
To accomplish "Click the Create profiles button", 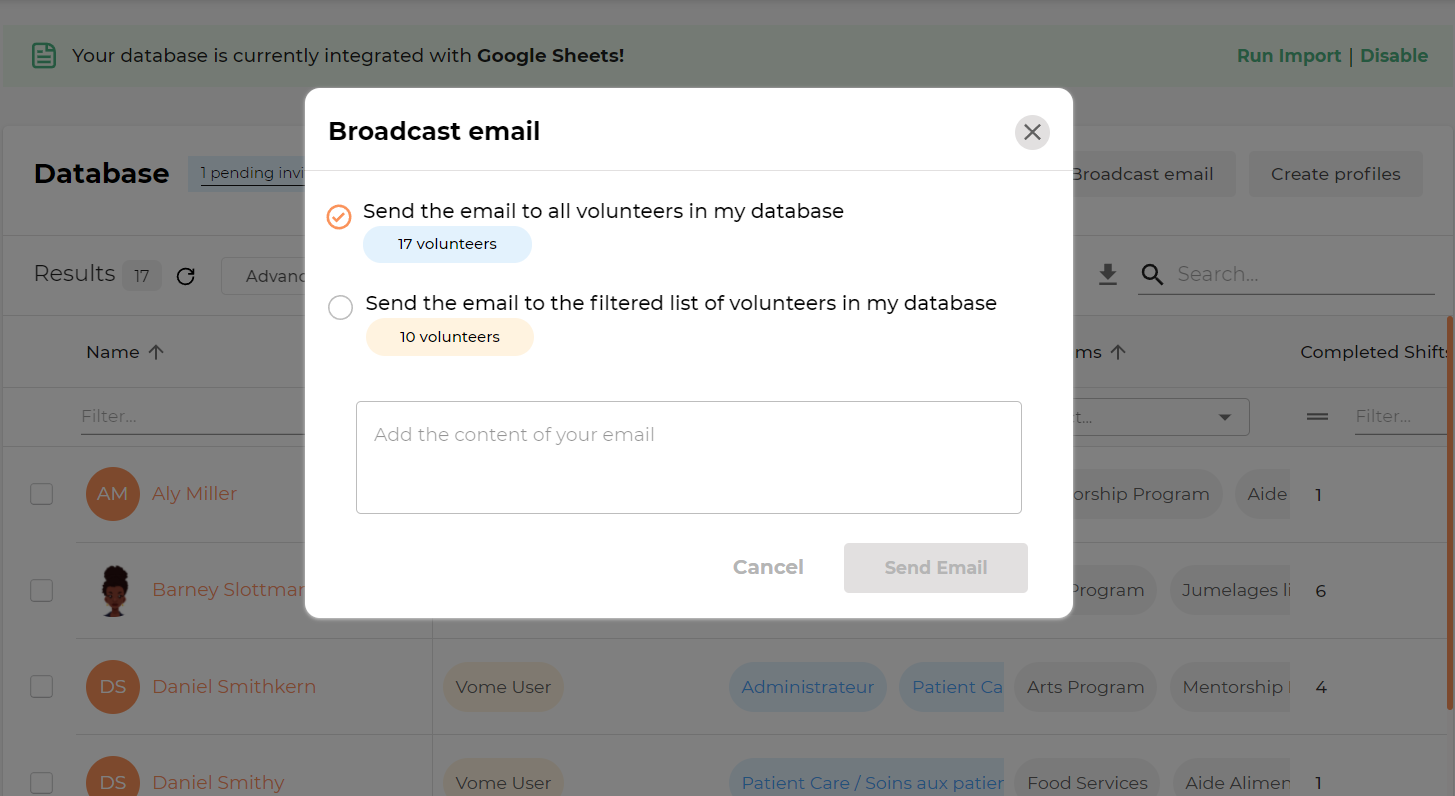I will coord(1336,174).
